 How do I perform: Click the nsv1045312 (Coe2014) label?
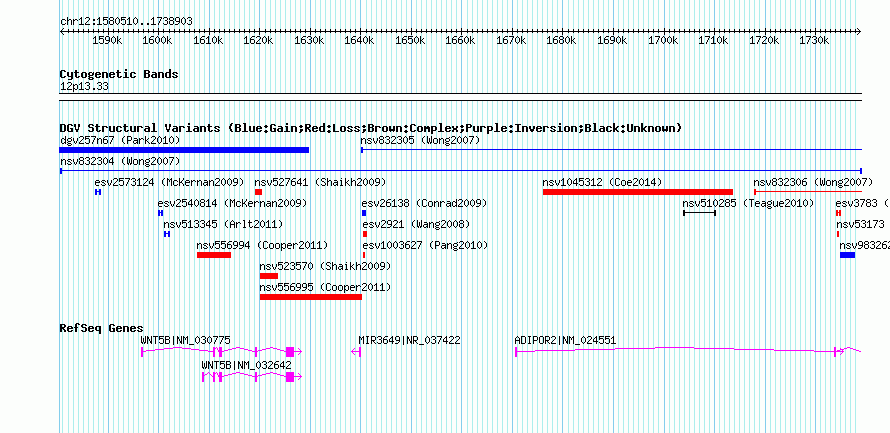(x=602, y=182)
